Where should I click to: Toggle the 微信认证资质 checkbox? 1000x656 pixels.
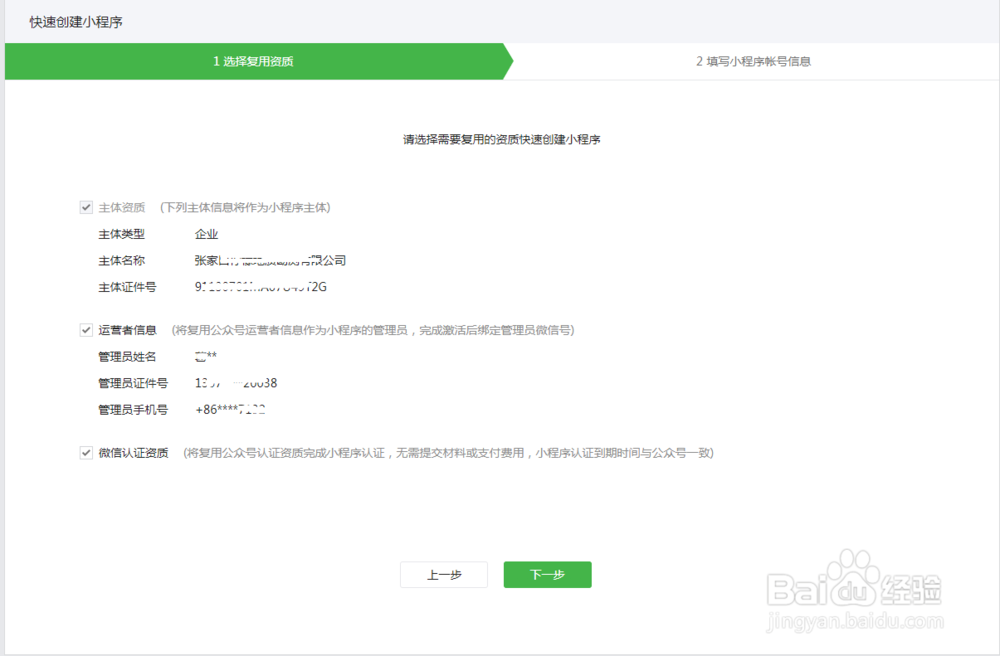coord(86,453)
